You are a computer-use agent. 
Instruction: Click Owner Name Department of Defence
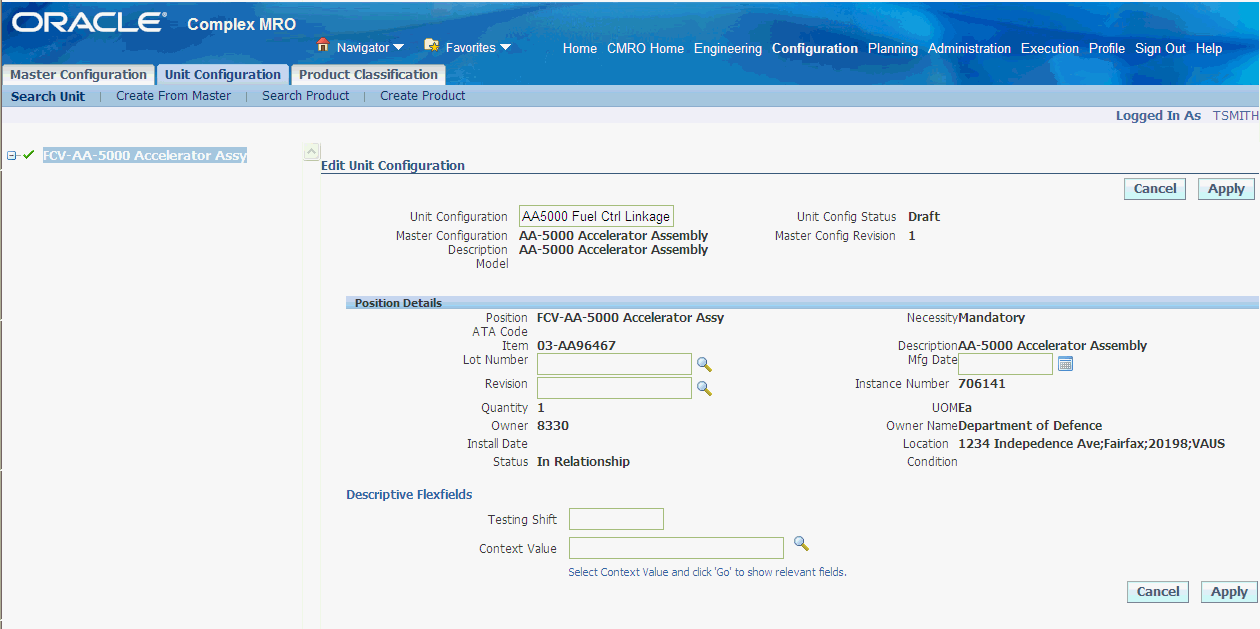pyautogui.click(x=1030, y=426)
